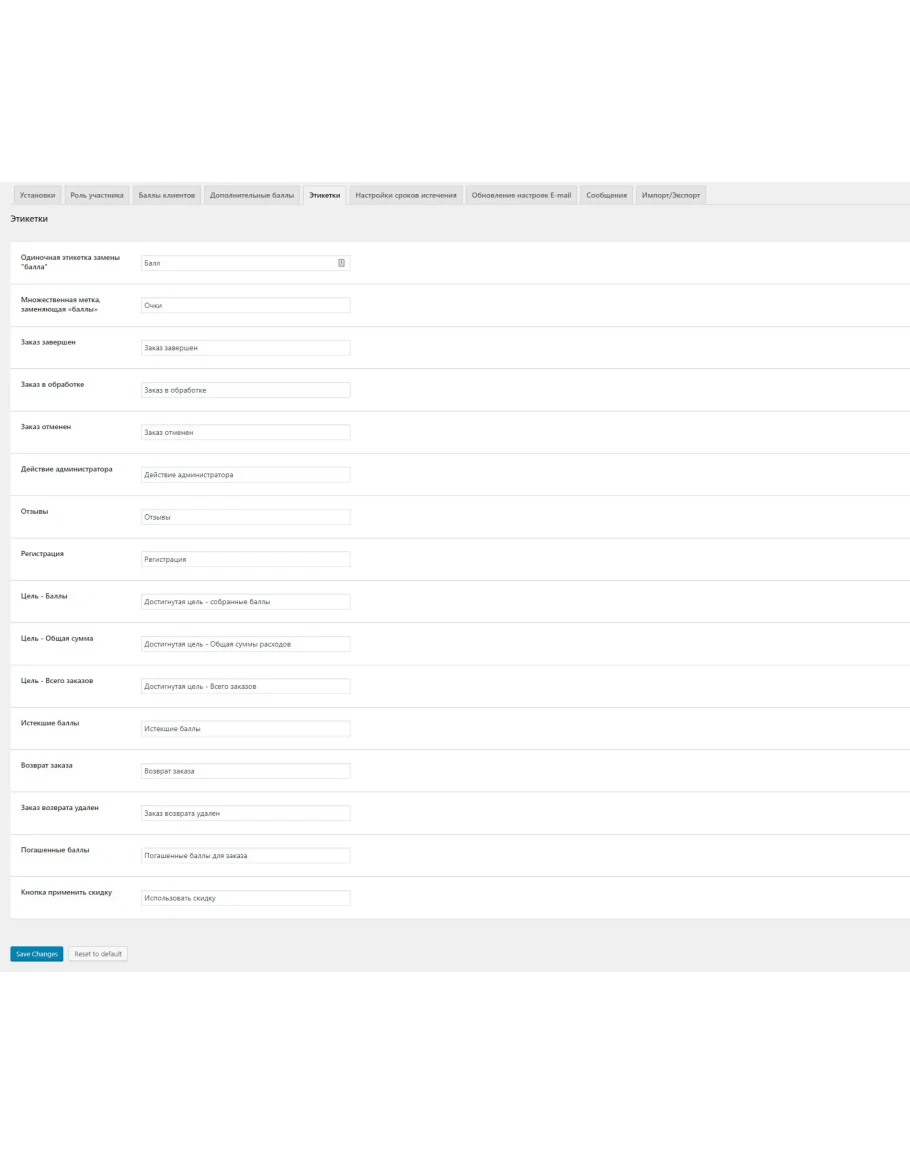Switch to the Роль участника tab
The width and height of the screenshot is (910, 1155).
click(x=97, y=195)
